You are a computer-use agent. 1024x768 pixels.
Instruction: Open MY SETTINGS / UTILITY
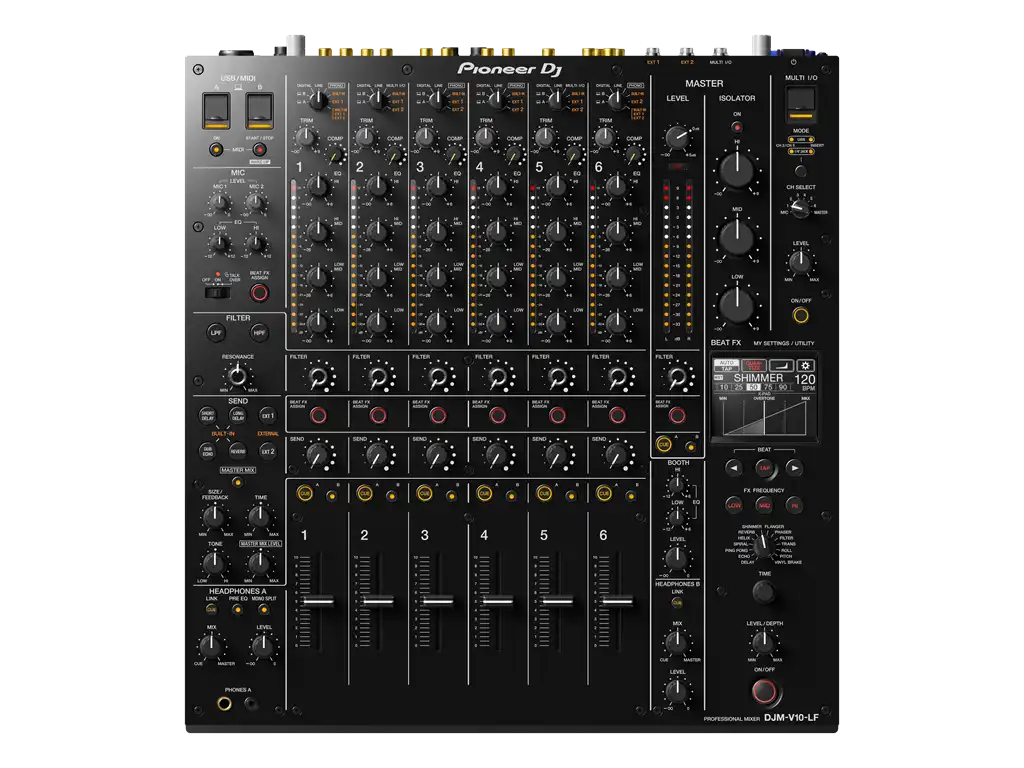783,342
